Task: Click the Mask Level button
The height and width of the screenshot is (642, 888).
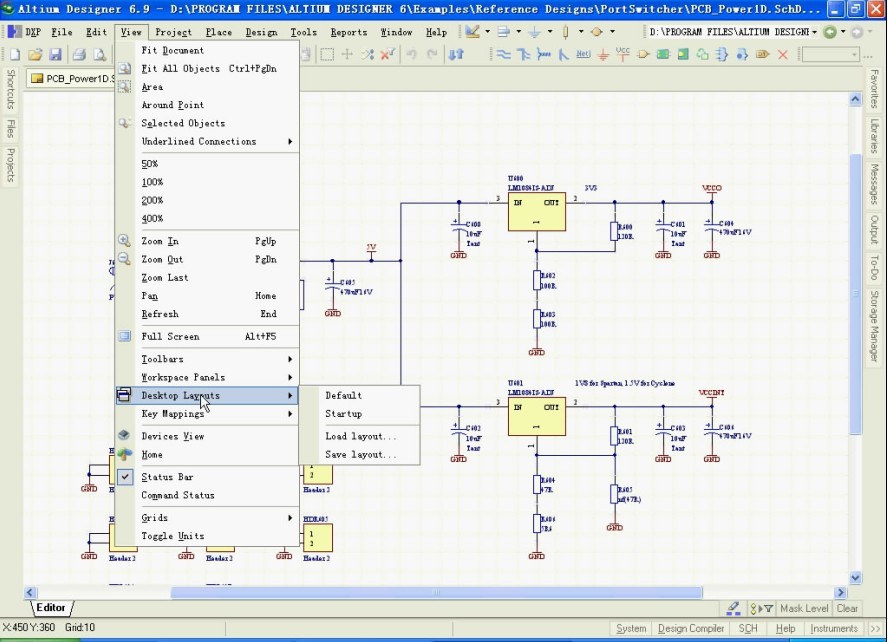Action: (804, 609)
